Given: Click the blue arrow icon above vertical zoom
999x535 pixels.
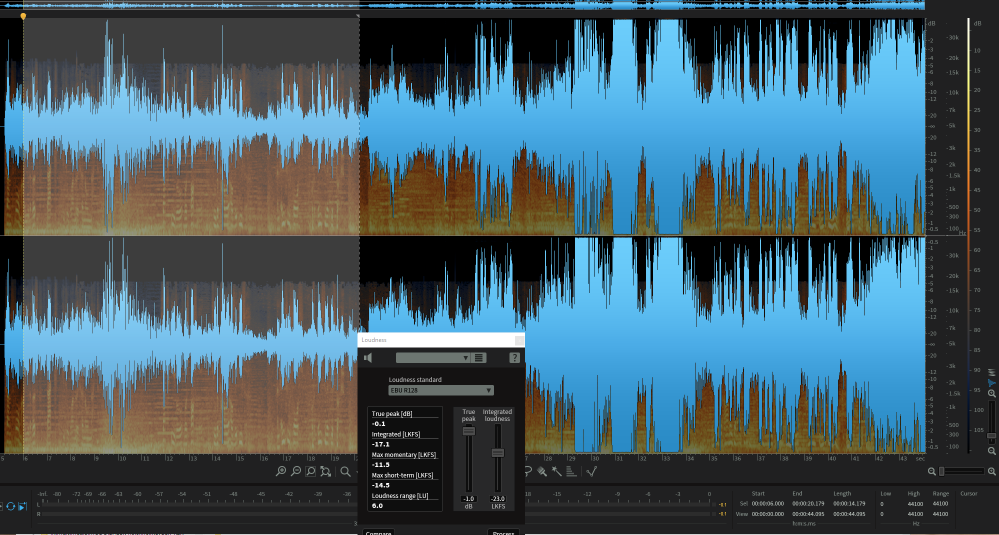Looking at the screenshot, I should click(x=992, y=383).
